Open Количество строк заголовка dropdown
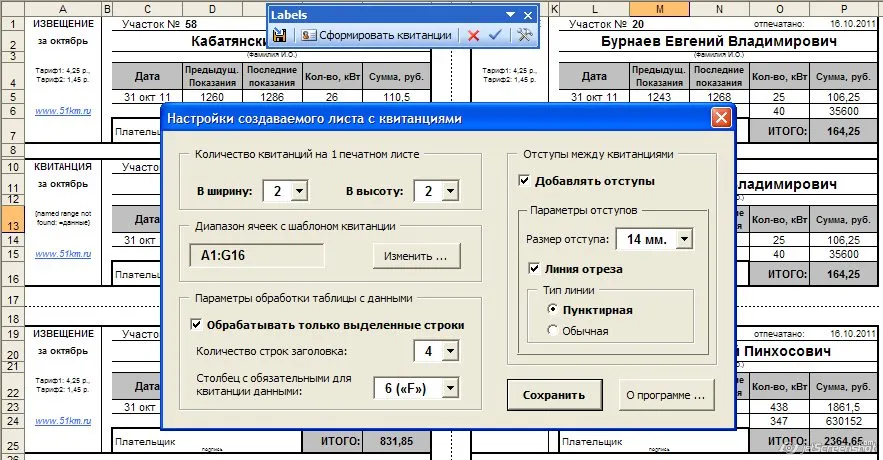Screen dimensions: 883x460 point(449,350)
